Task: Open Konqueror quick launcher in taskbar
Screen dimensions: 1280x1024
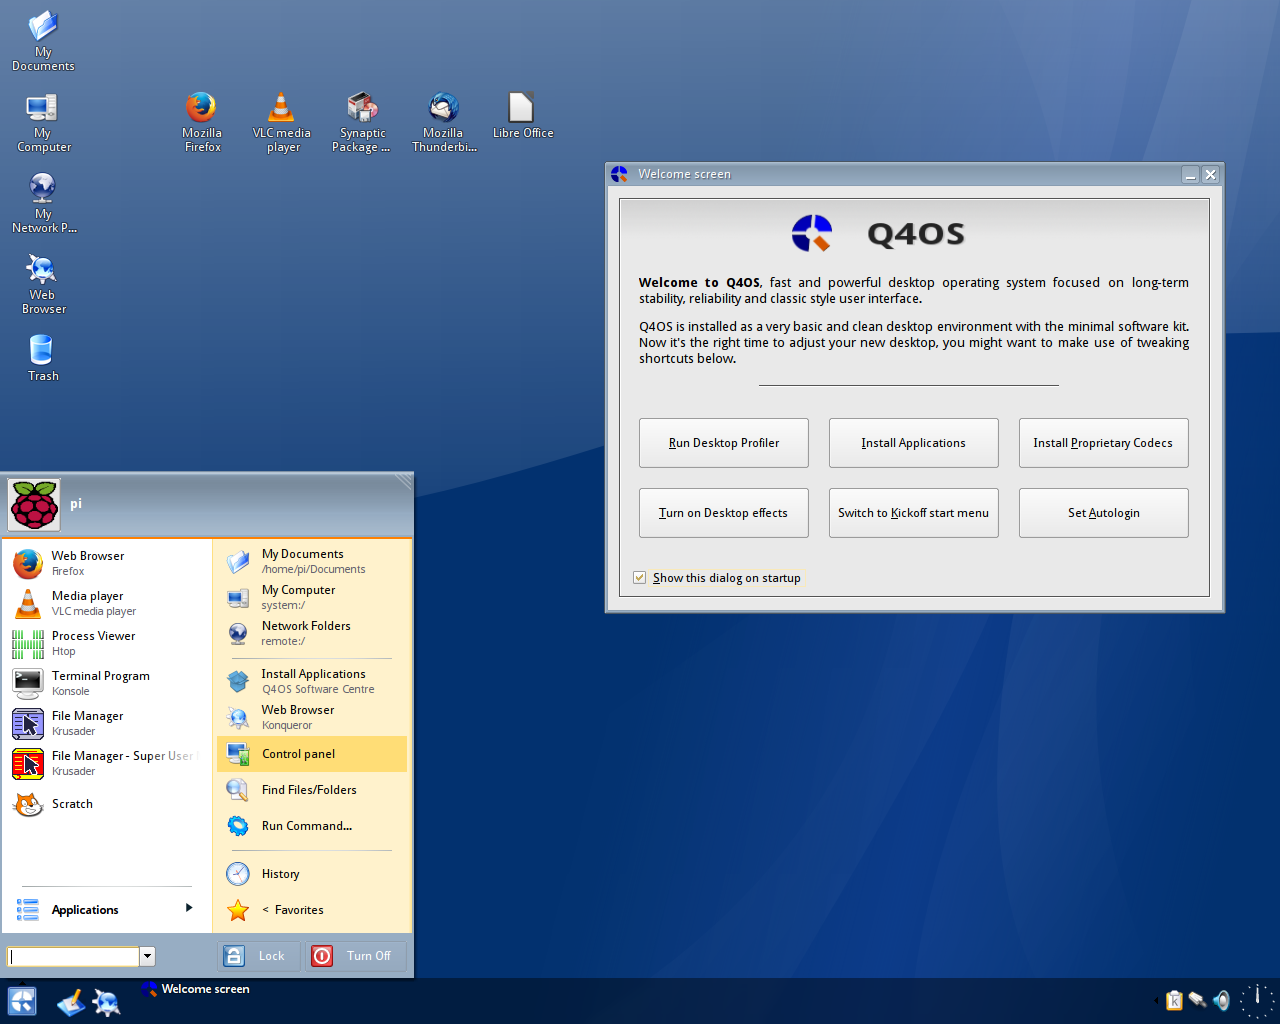Action: point(106,1002)
